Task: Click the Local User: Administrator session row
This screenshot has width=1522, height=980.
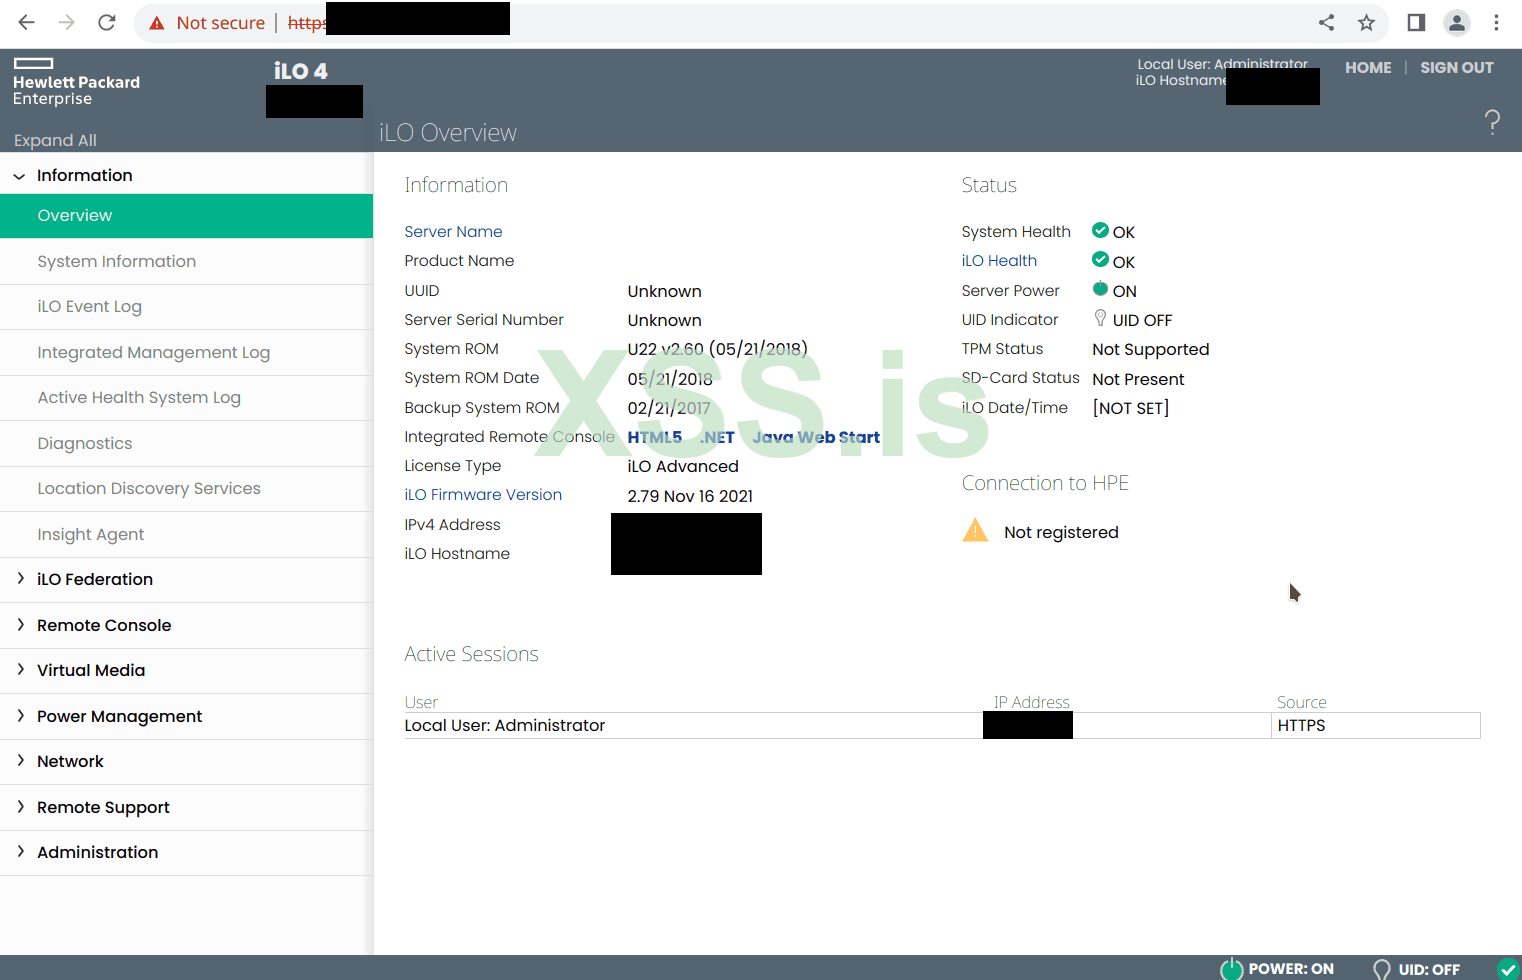Action: (942, 726)
